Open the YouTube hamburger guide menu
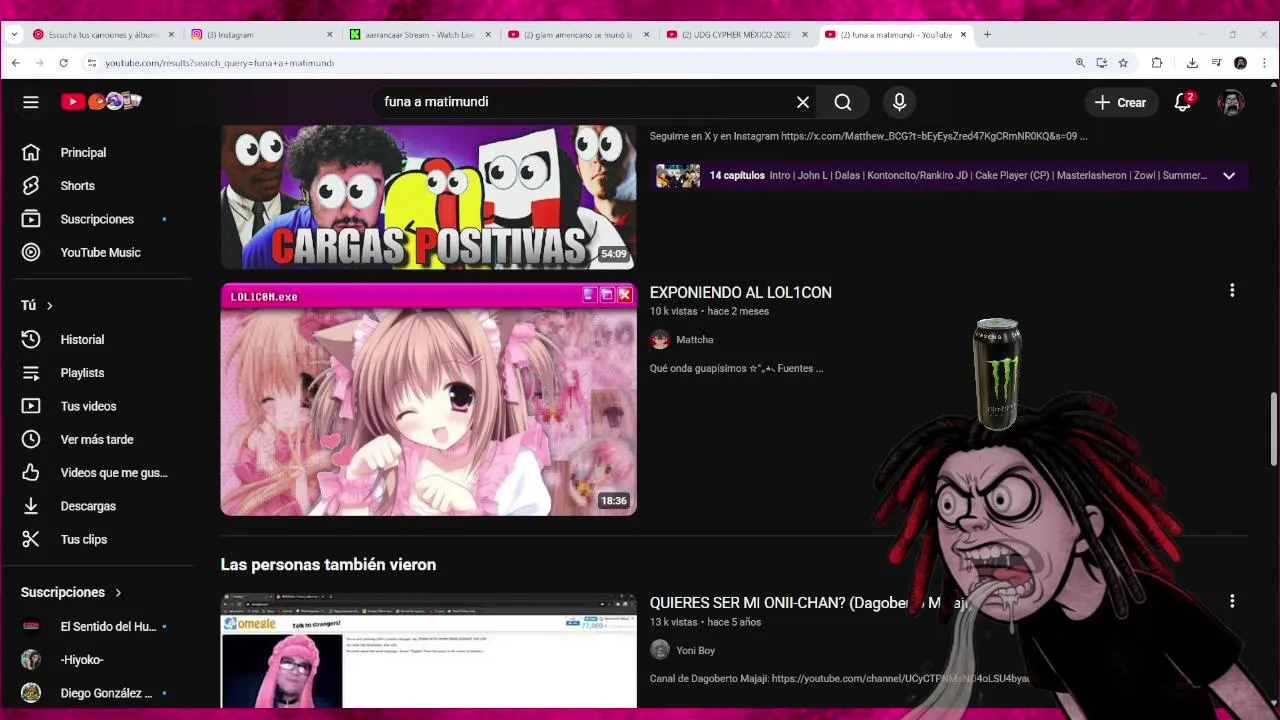 tap(31, 102)
